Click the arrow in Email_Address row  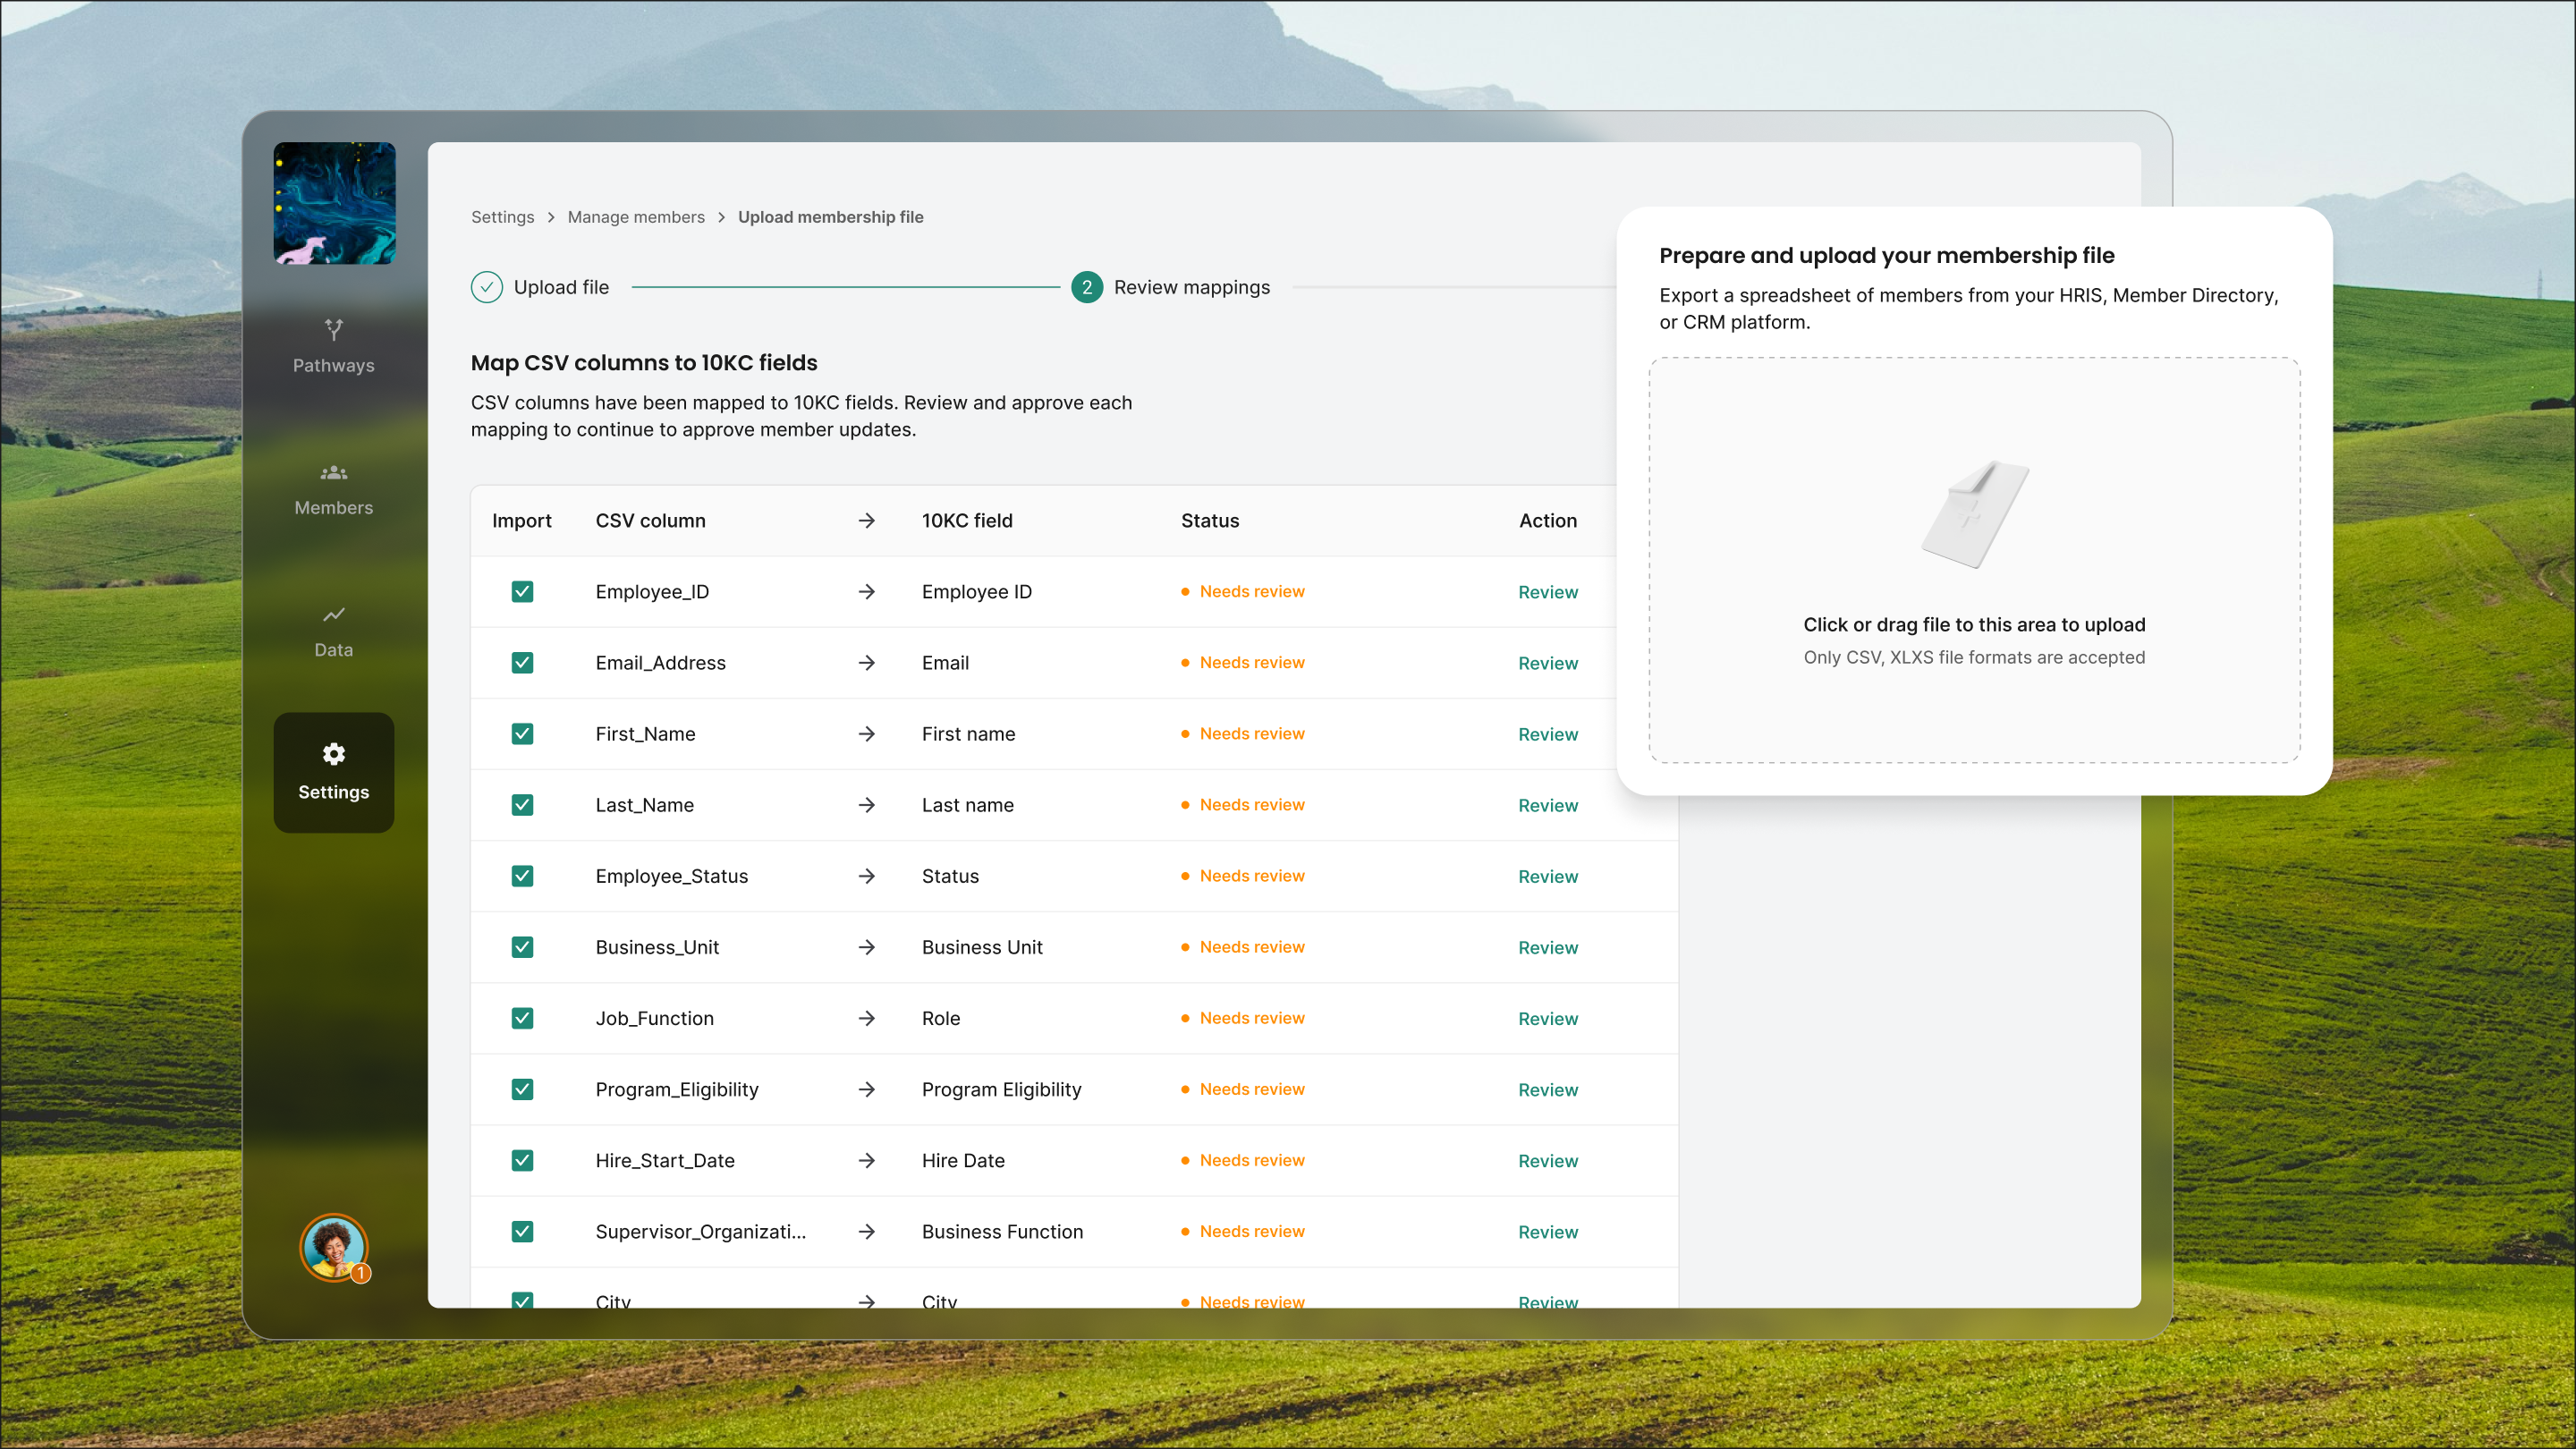click(x=867, y=662)
